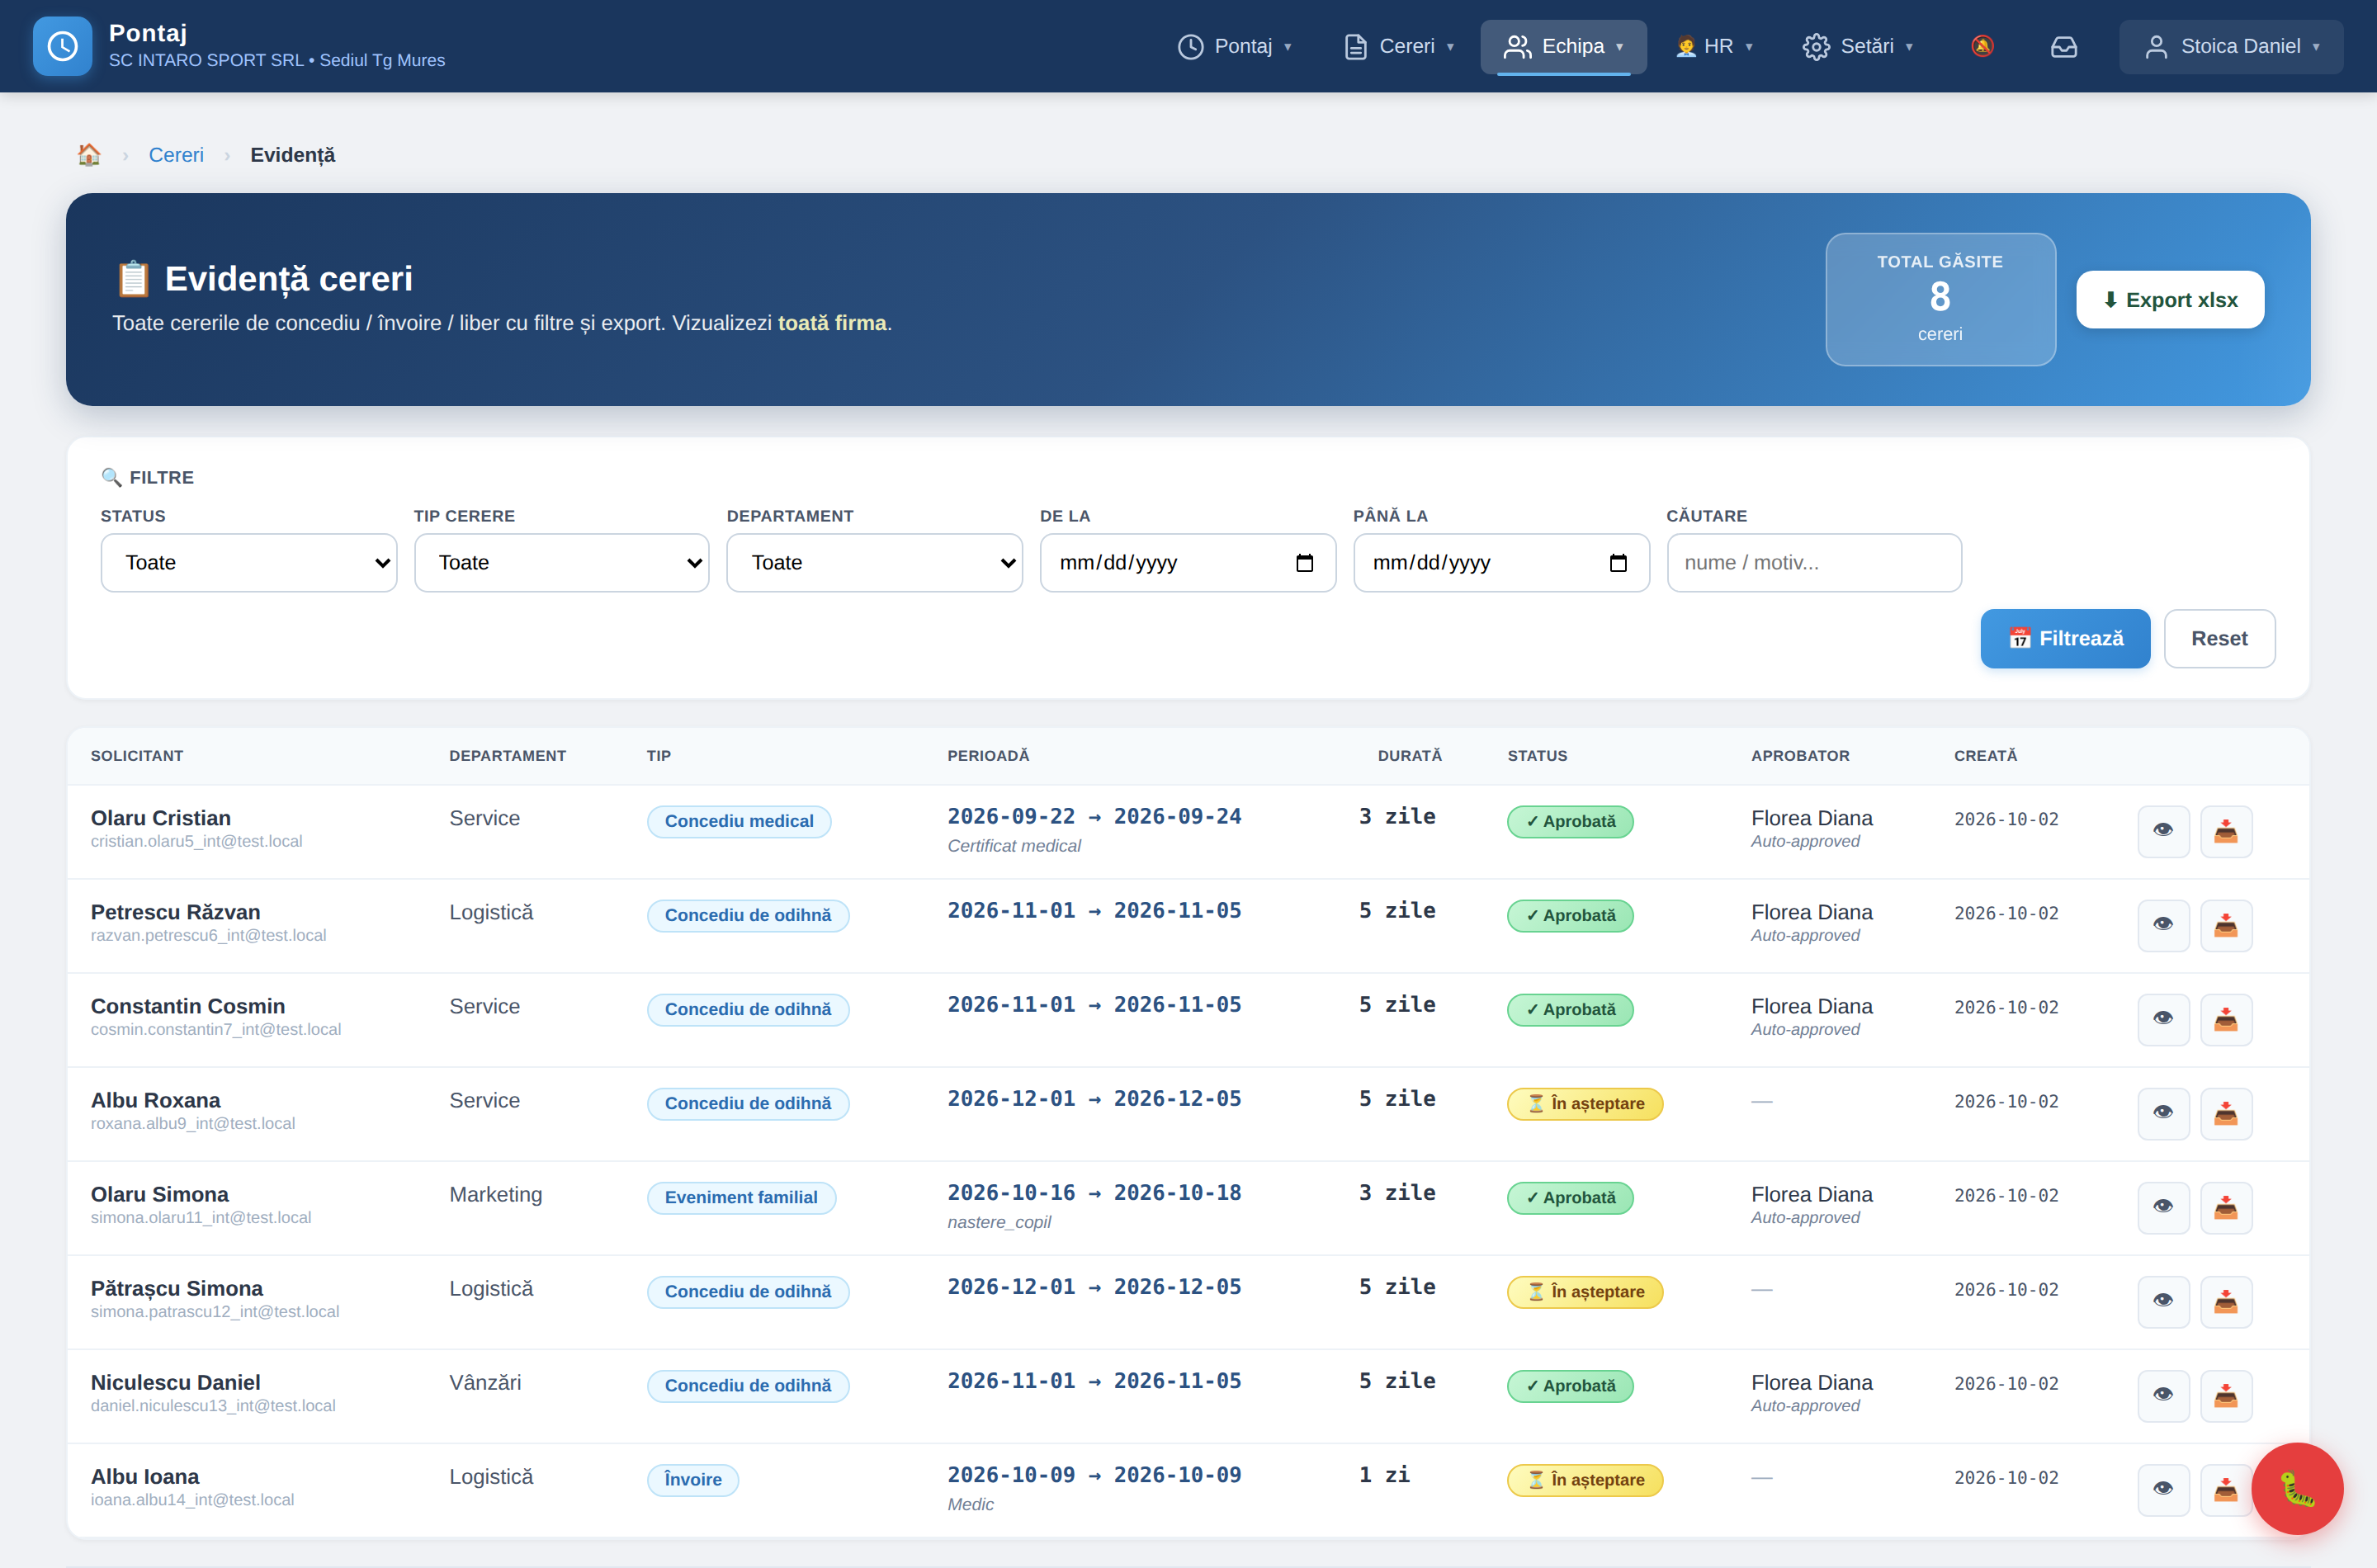The image size is (2377, 1568).
Task: Download Petrescu Răzvan's request file
Action: [2226, 925]
